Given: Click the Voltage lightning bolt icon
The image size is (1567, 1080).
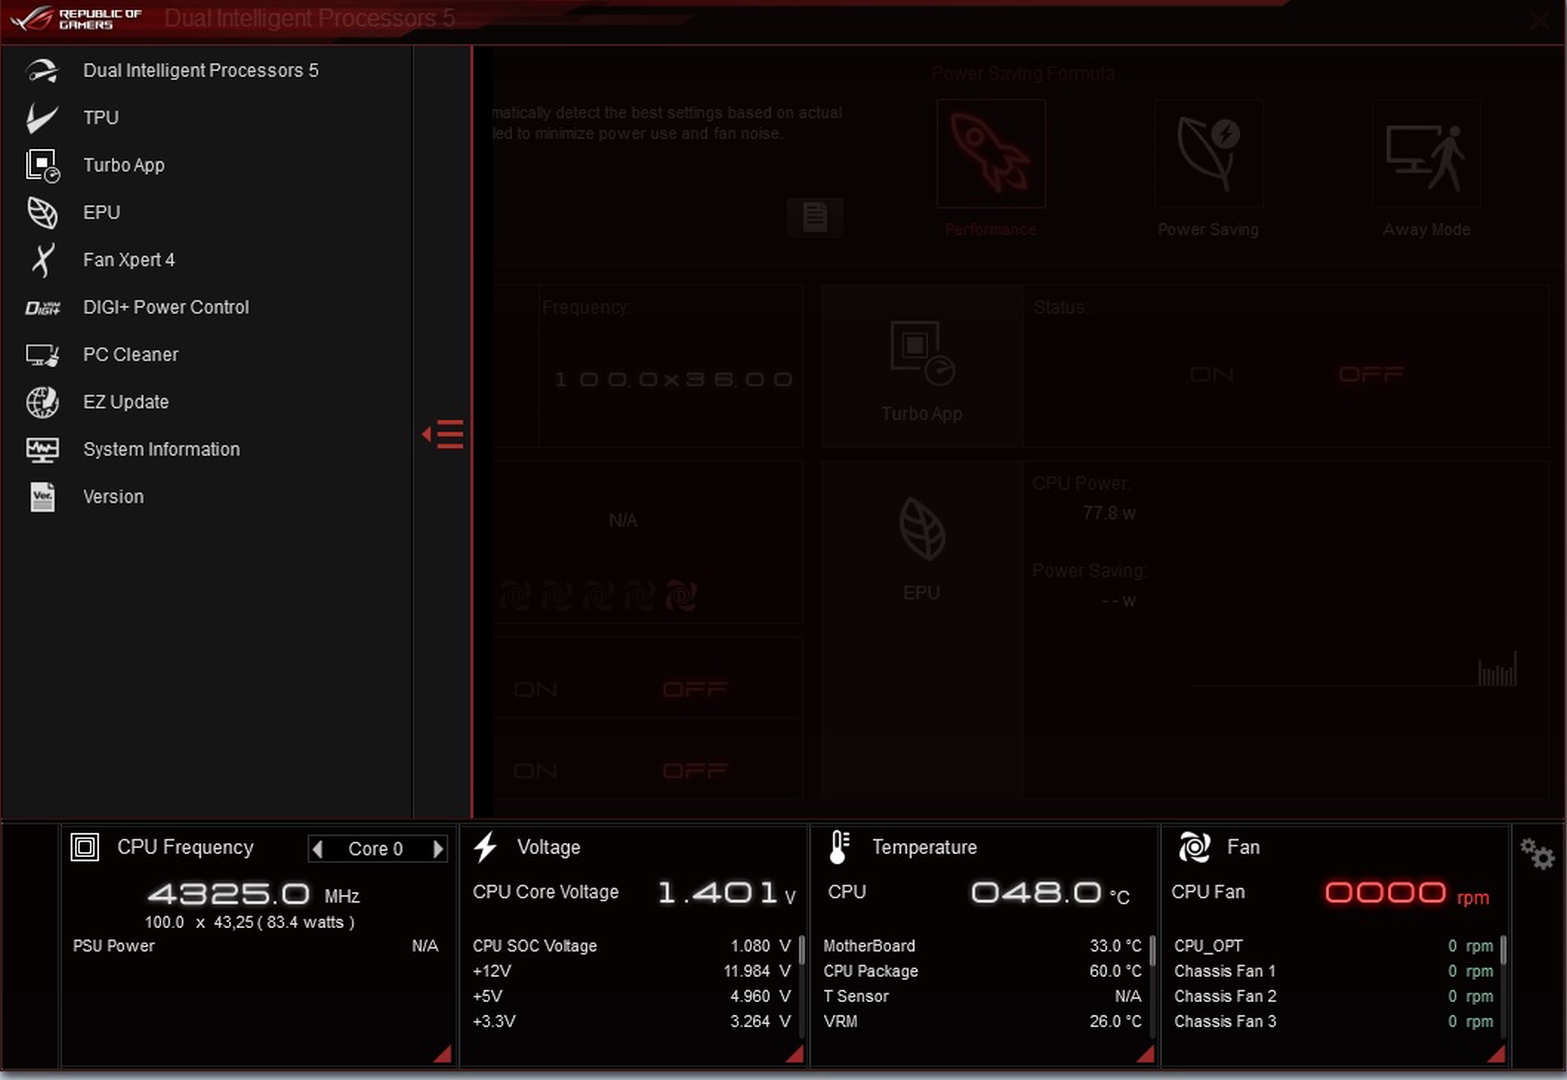Looking at the screenshot, I should coord(486,847).
